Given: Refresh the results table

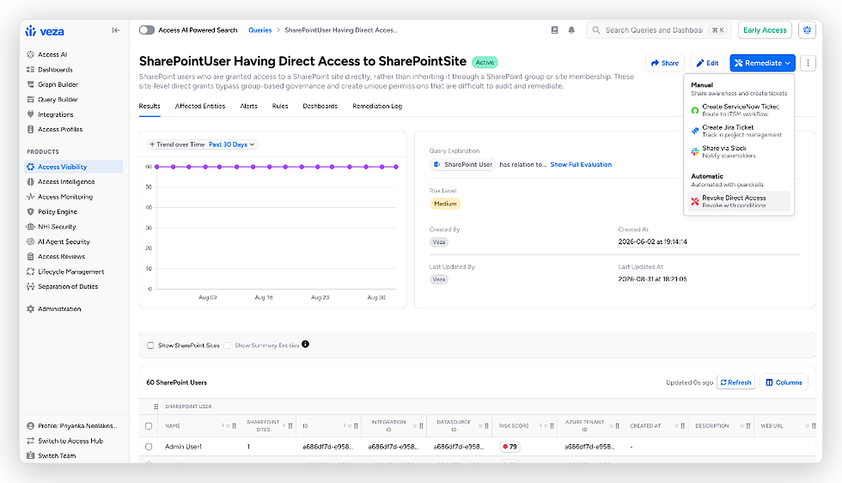Looking at the screenshot, I should 736,383.
